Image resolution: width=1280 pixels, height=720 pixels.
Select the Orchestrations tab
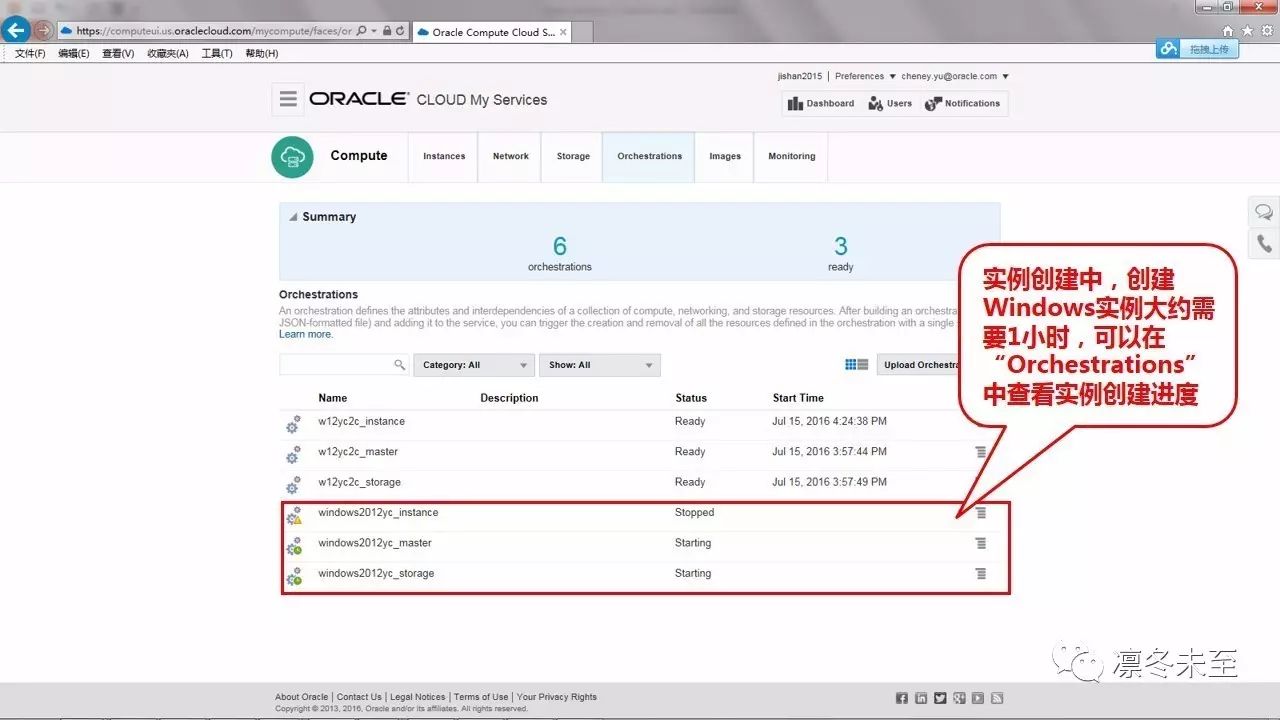pyautogui.click(x=649, y=157)
